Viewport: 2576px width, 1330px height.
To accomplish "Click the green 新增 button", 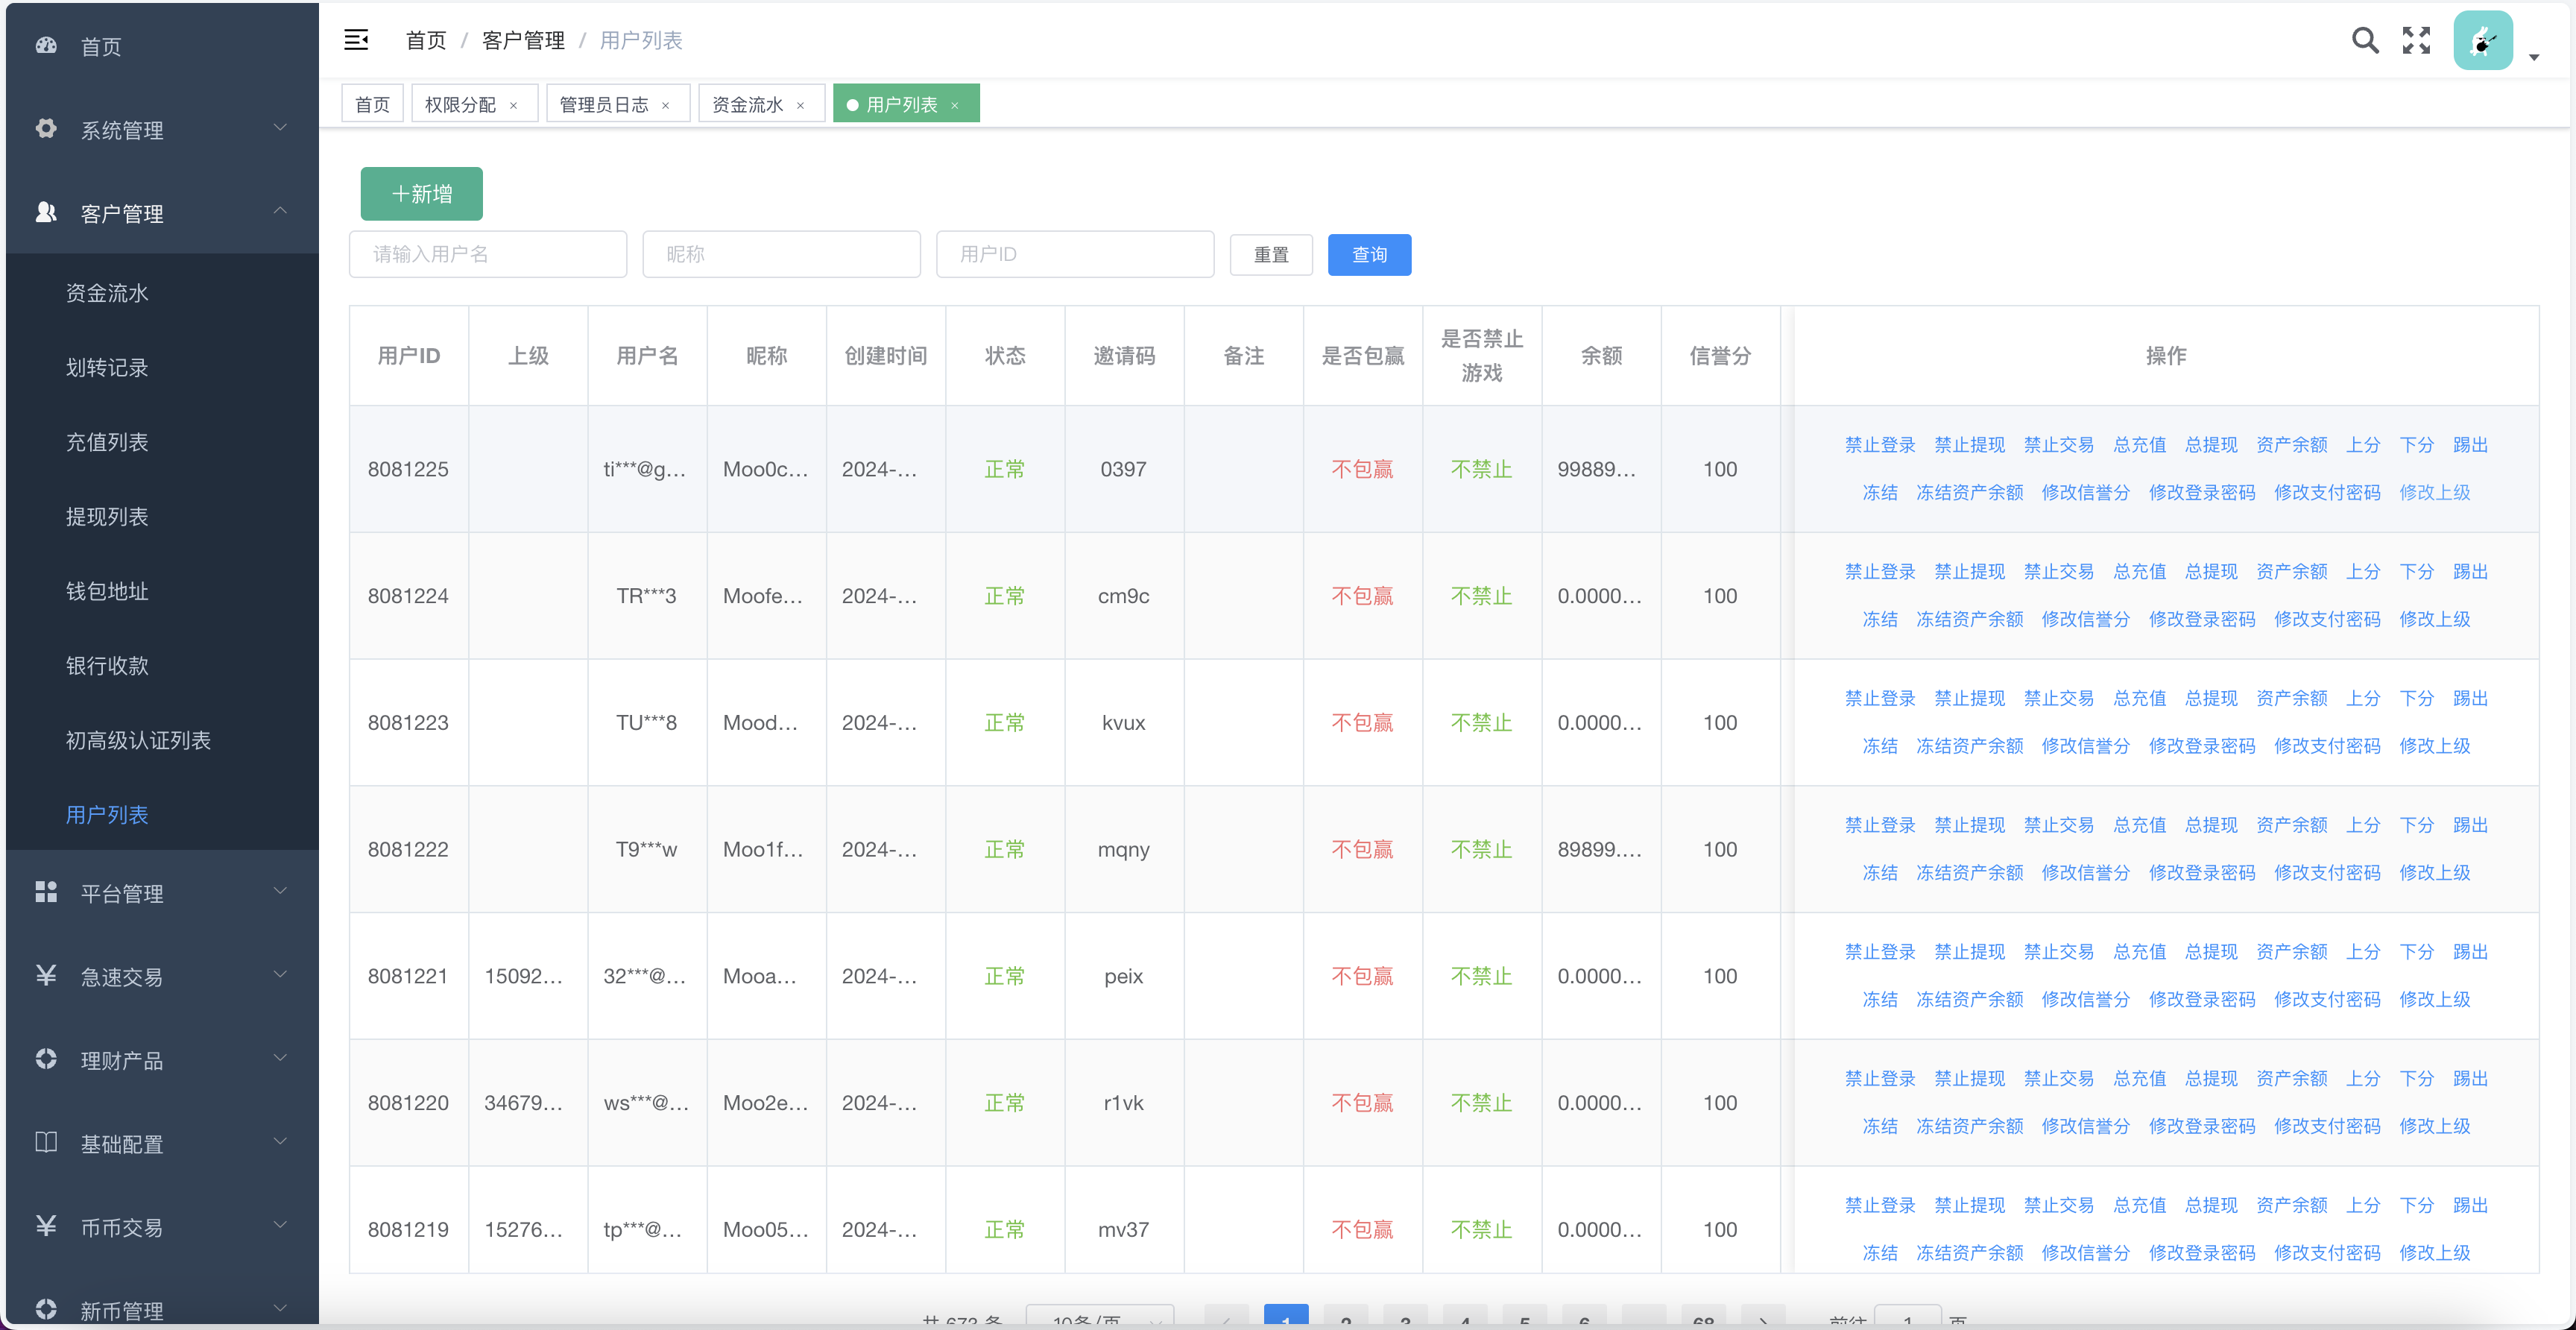I will point(421,193).
